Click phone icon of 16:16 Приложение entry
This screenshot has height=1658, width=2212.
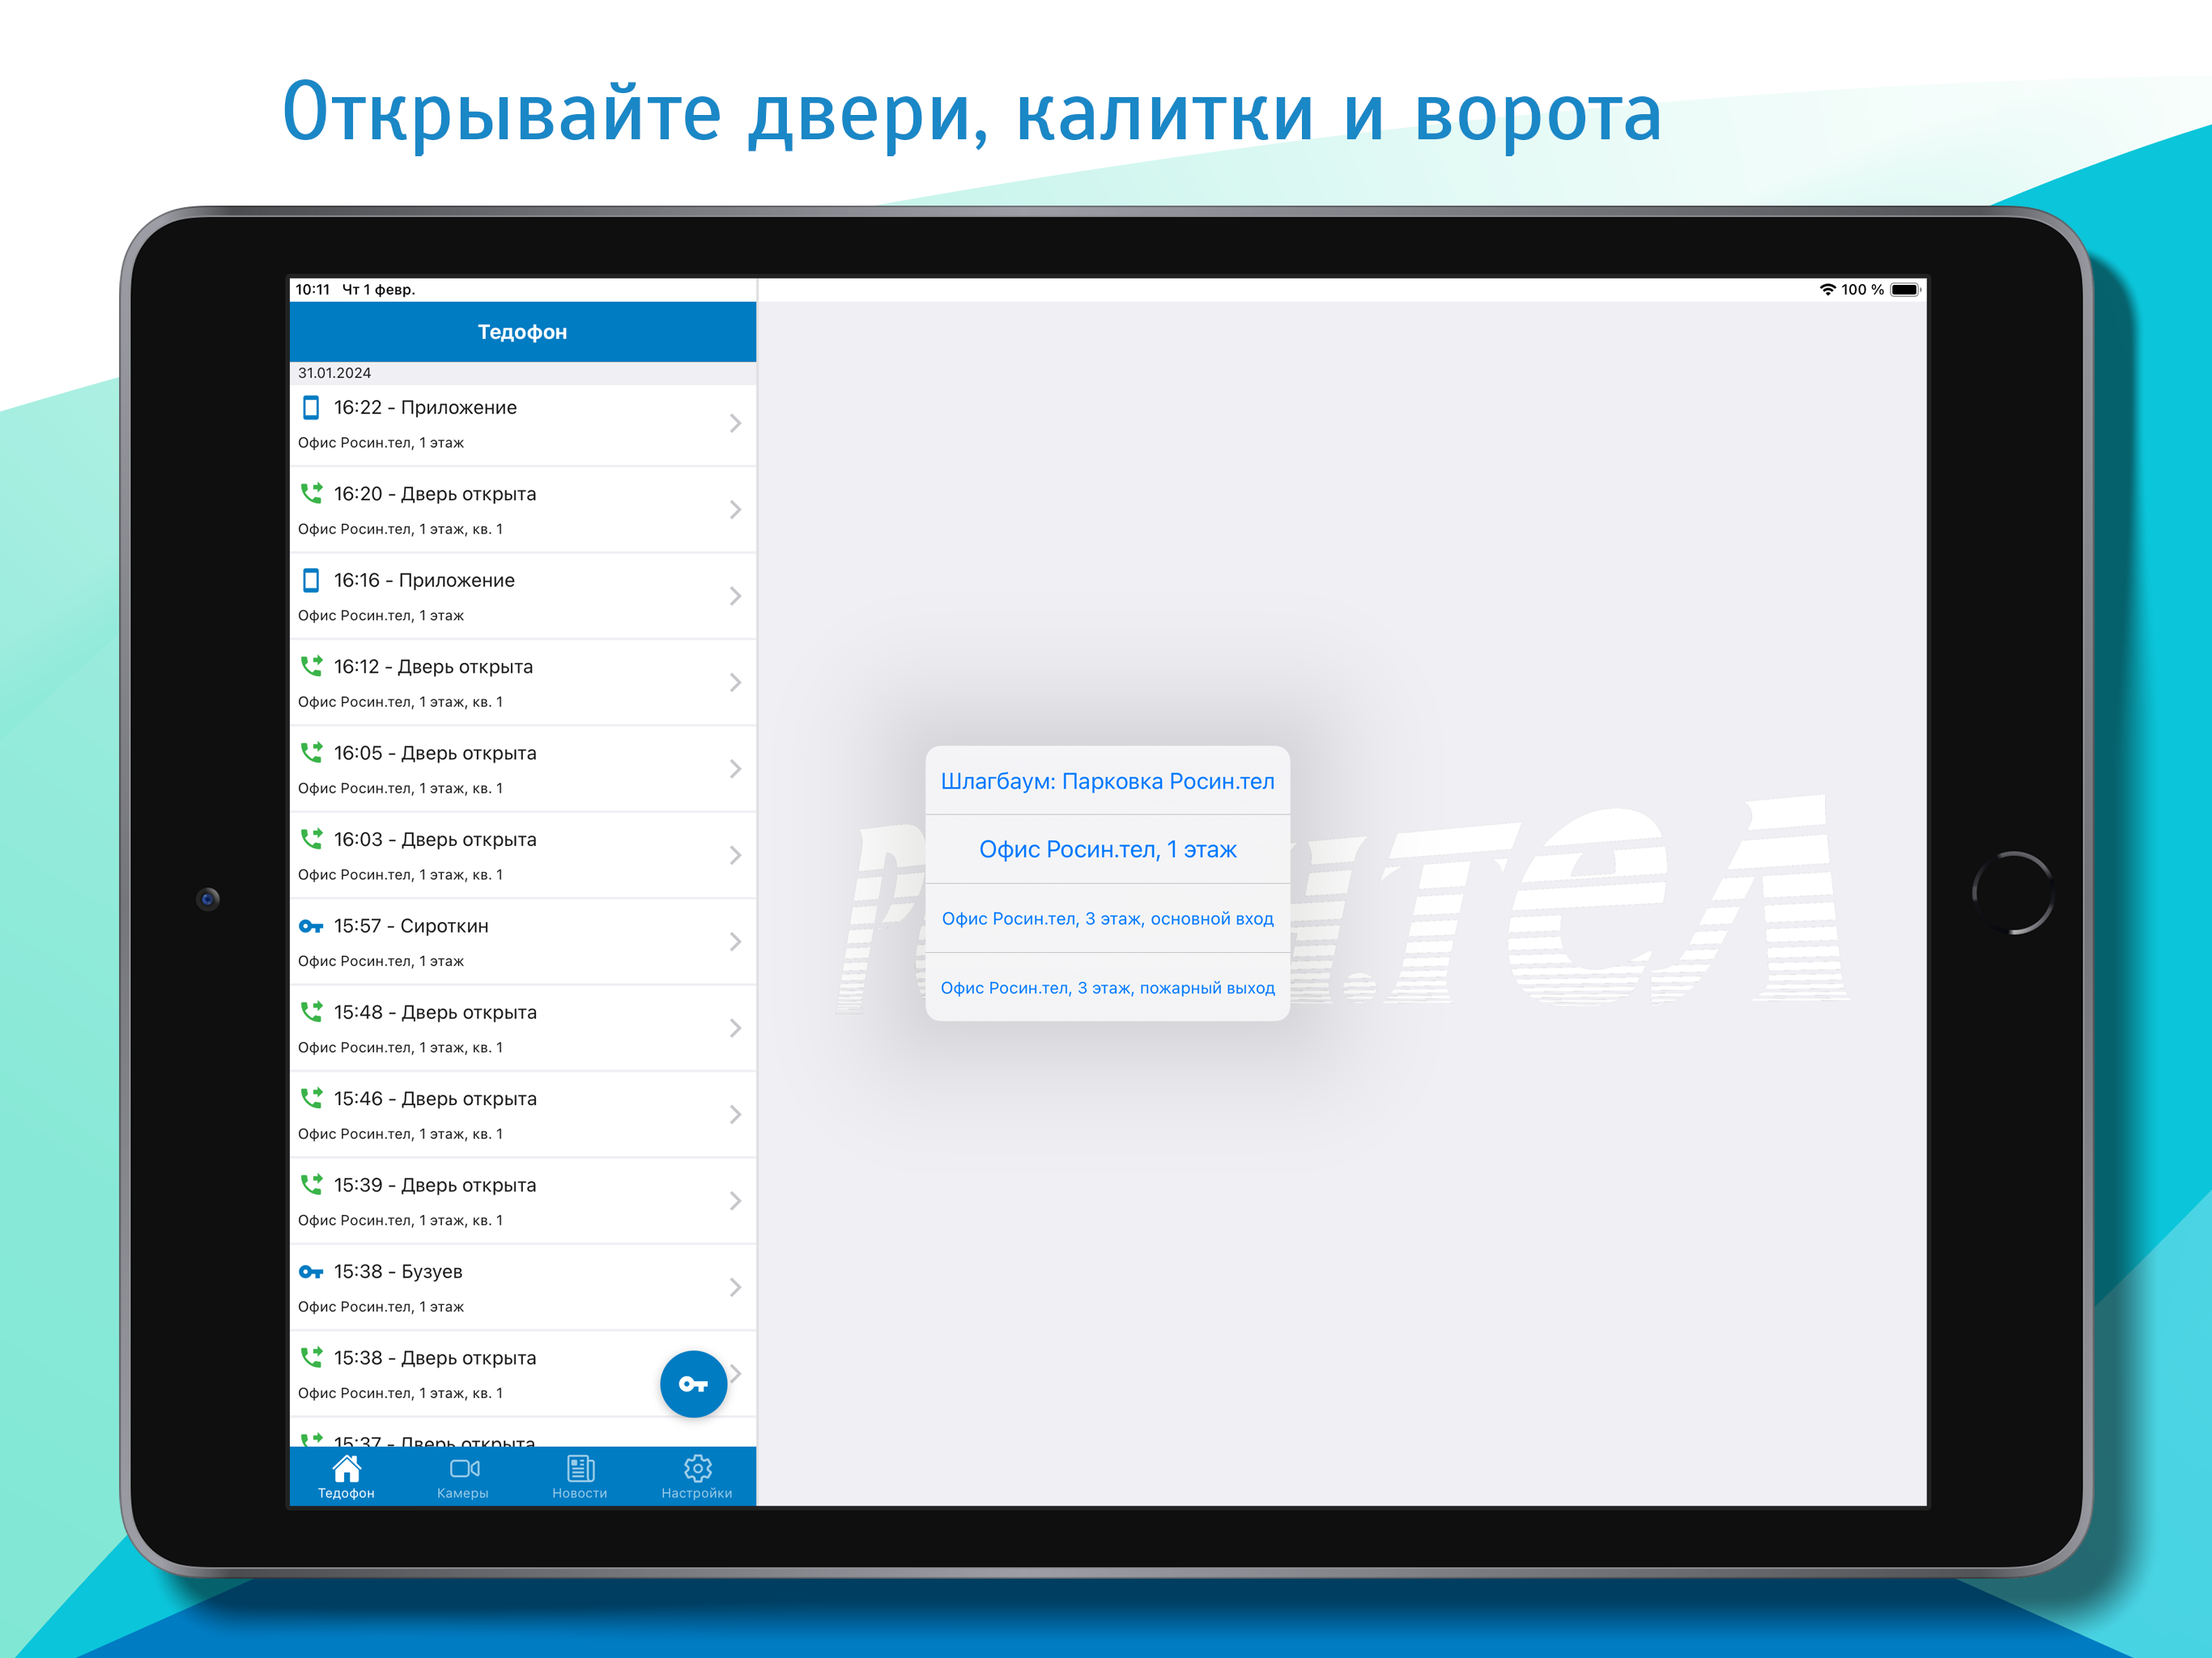pyautogui.click(x=311, y=580)
